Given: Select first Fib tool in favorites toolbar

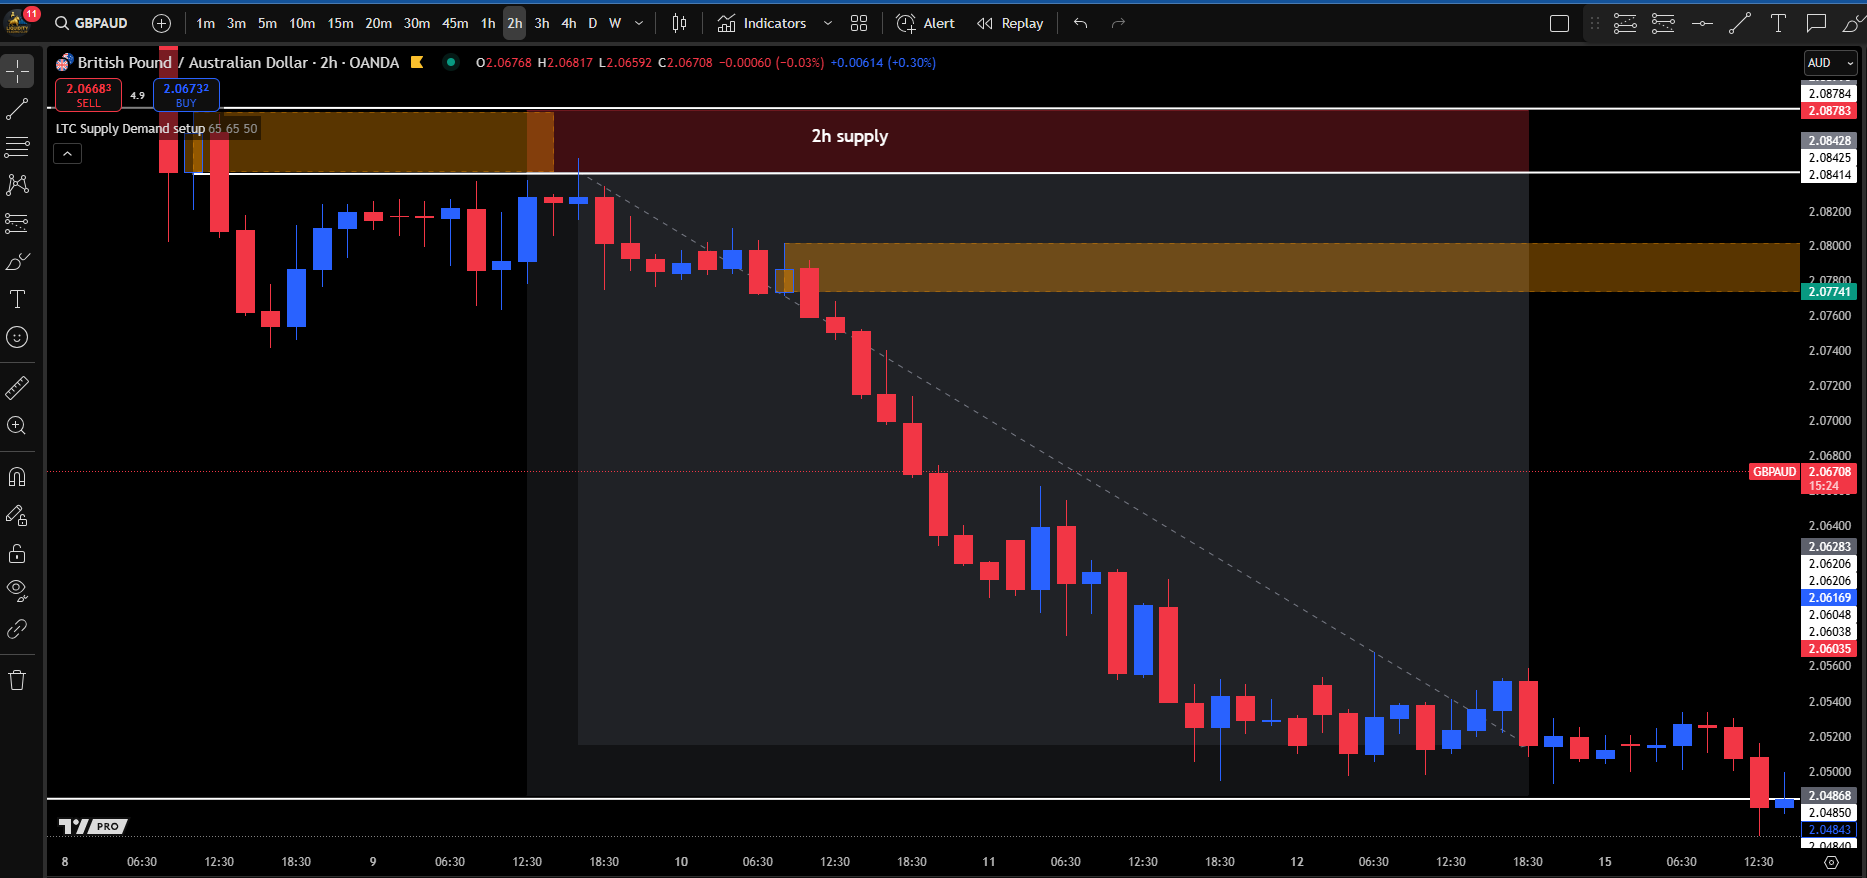Looking at the screenshot, I should point(1625,23).
